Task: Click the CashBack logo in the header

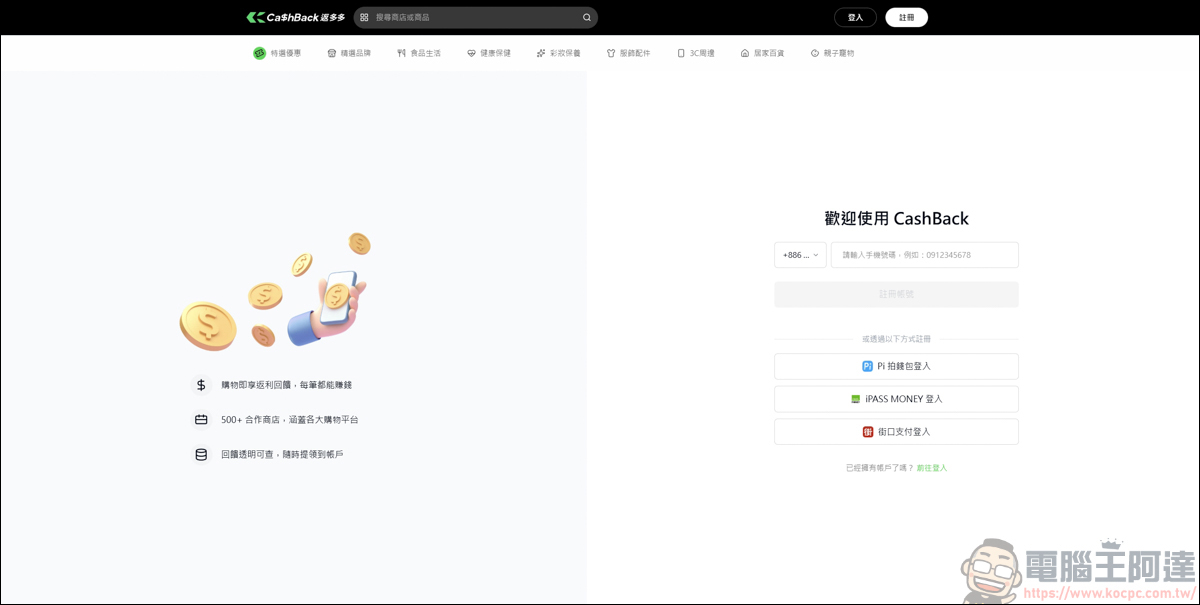Action: coord(295,17)
